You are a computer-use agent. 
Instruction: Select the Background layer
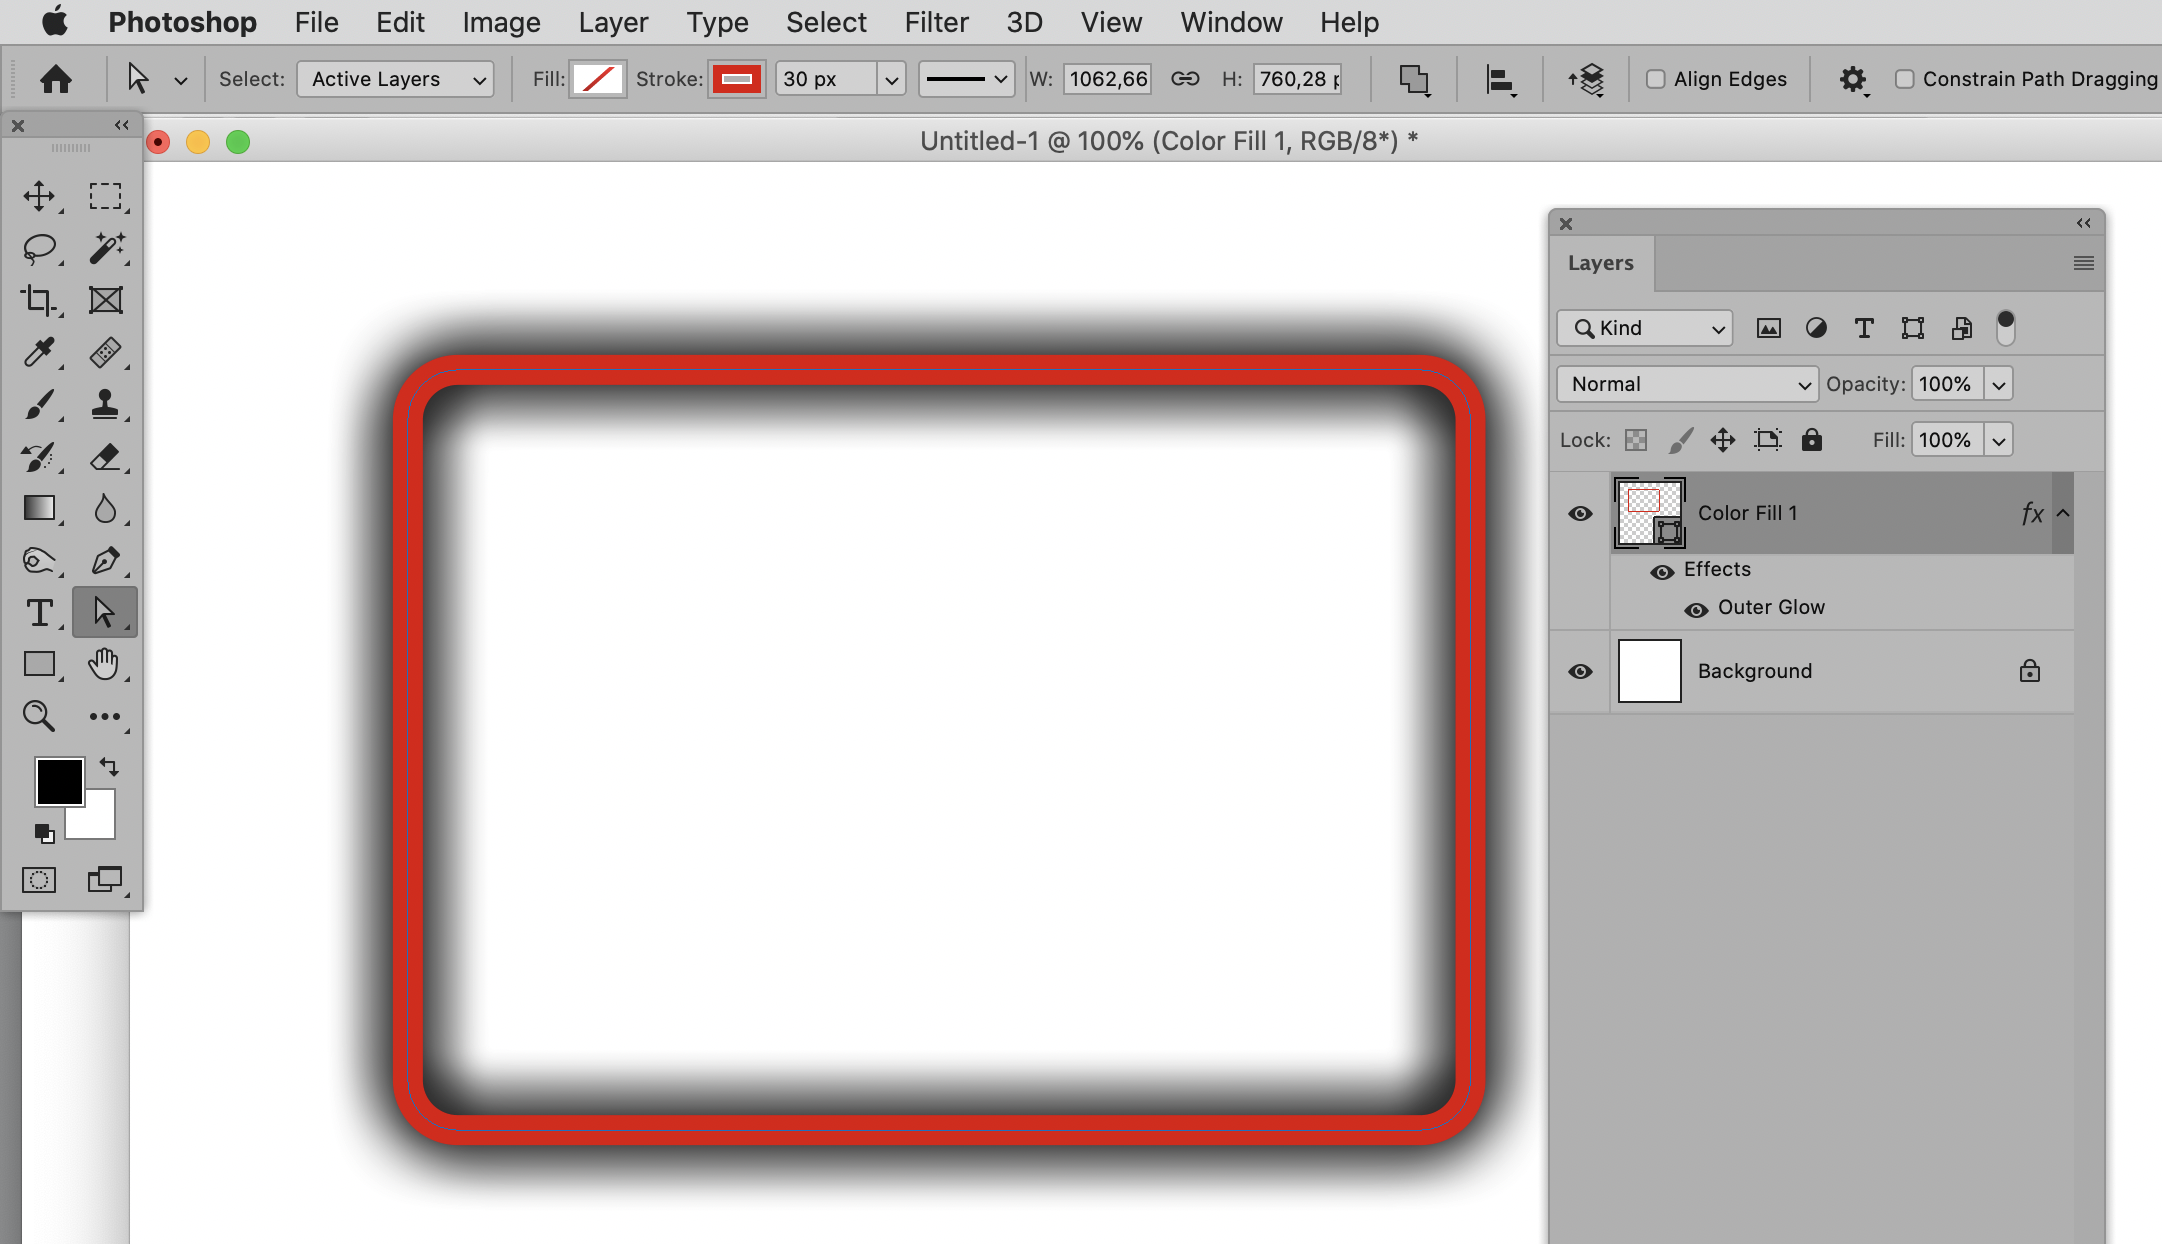(x=1754, y=671)
